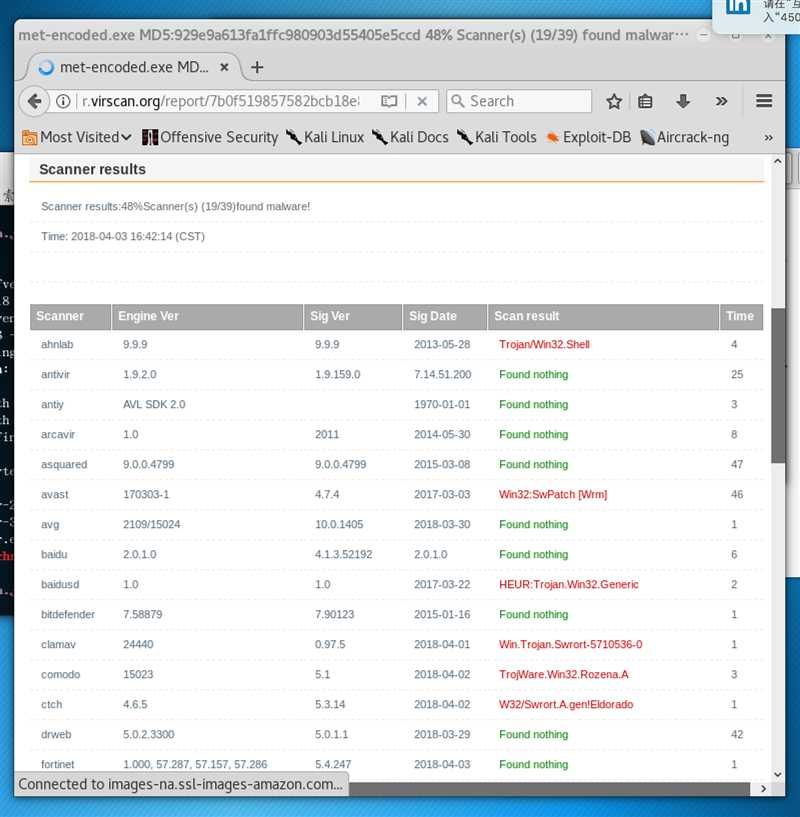Show bookmarks list icon in toolbar
800x817 pixels.
[645, 101]
